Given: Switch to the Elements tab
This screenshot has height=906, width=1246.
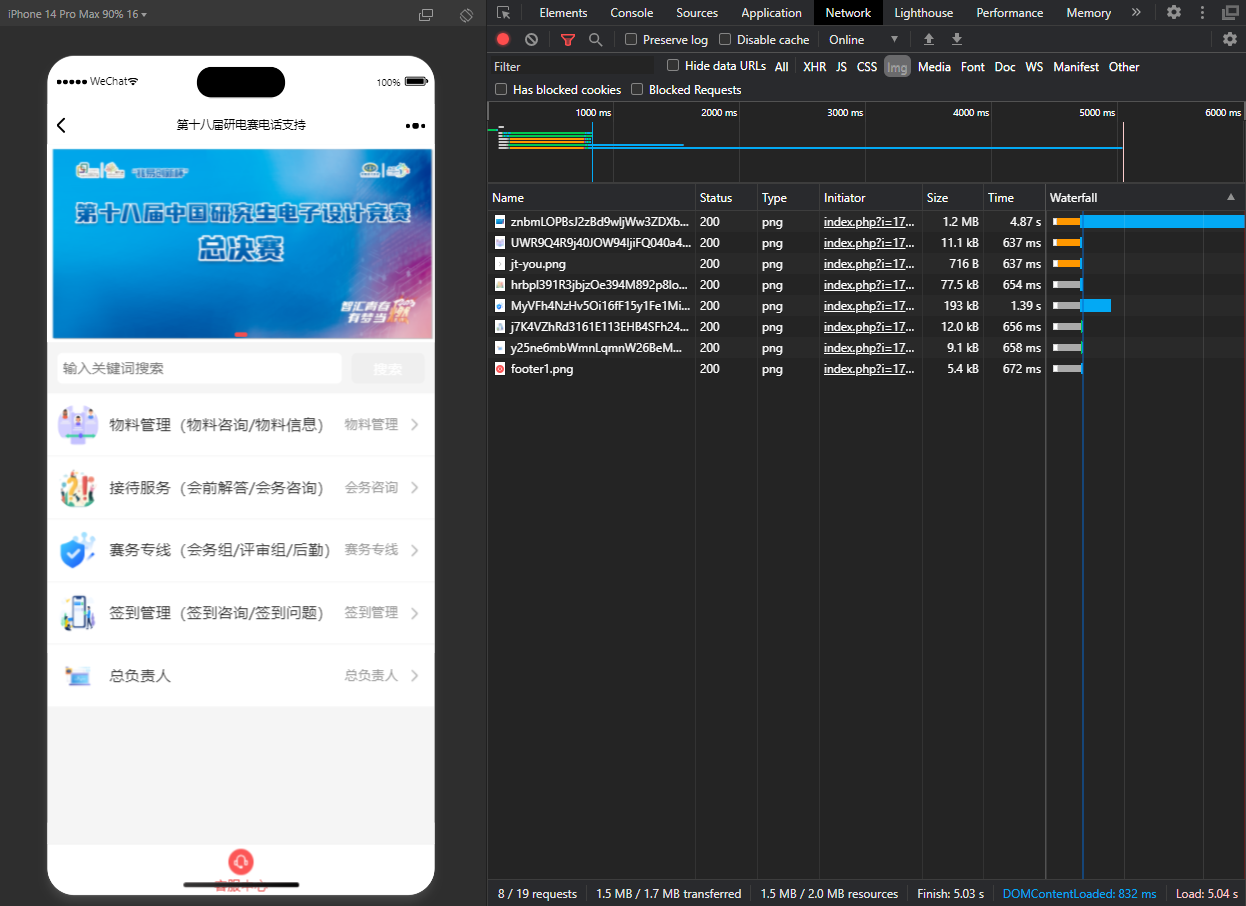Looking at the screenshot, I should coord(563,13).
